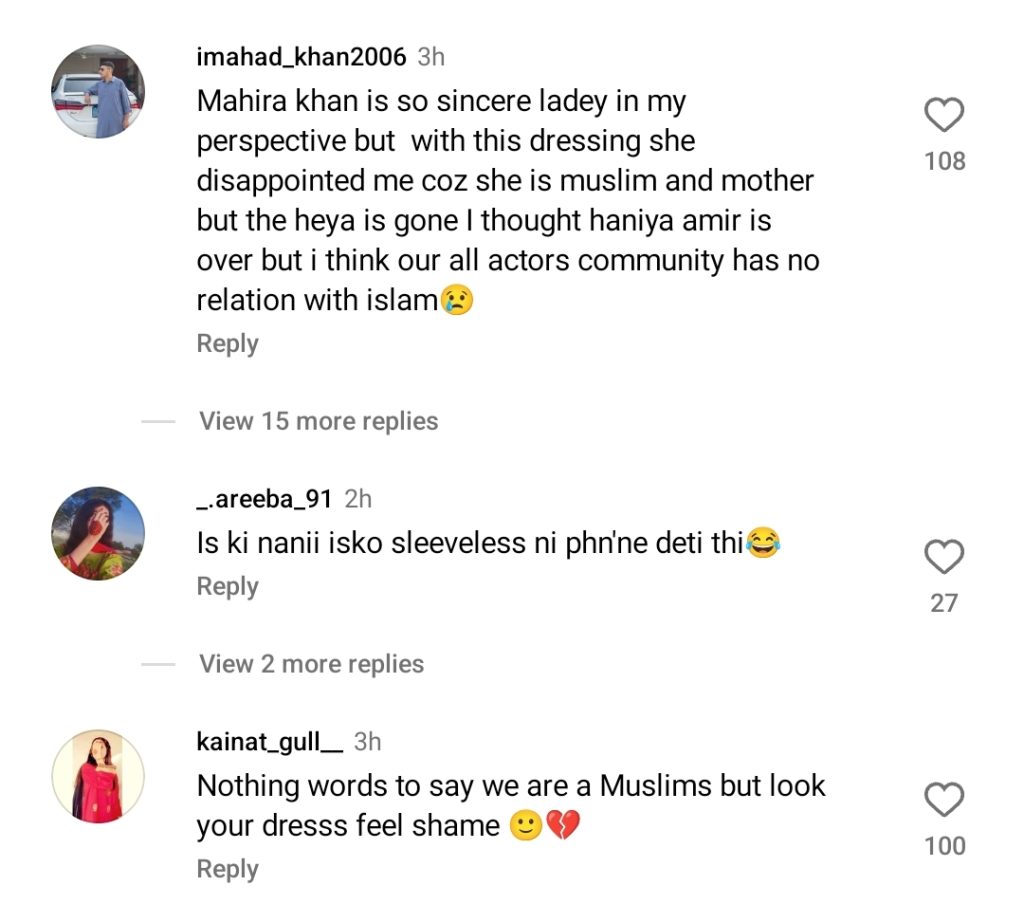Viewport: 1024px width, 904px height.
Task: Reply to kainat_gull__'s comment
Action: [227, 870]
